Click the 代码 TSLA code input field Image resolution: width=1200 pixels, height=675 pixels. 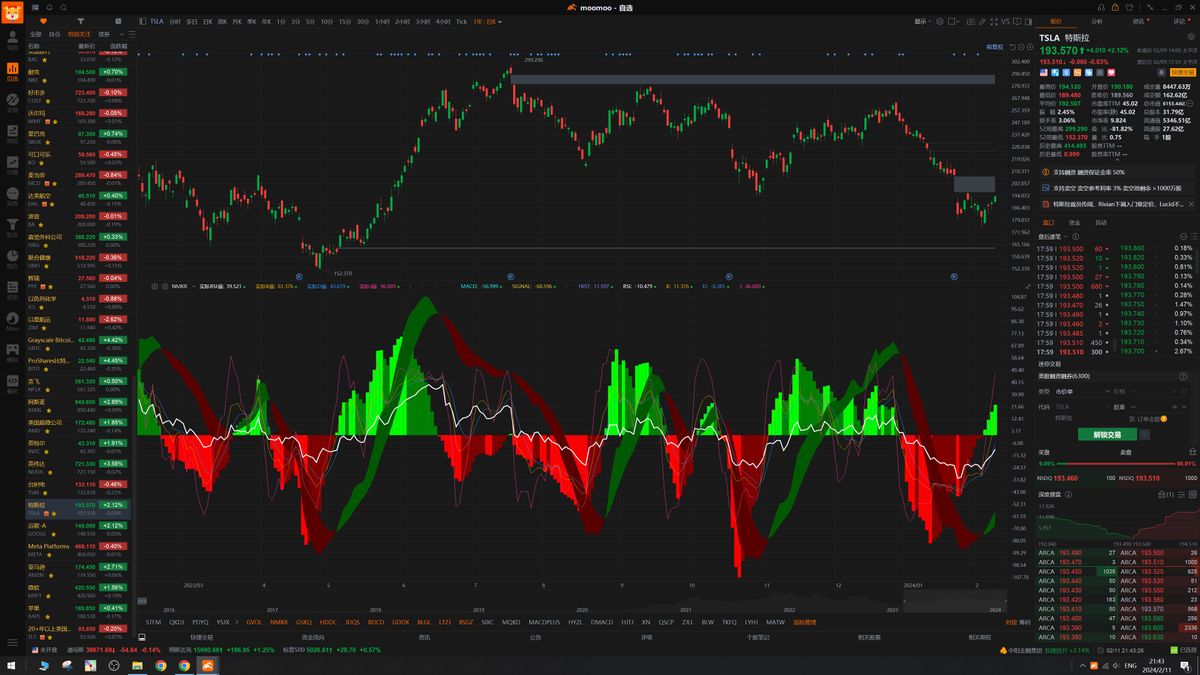pos(1083,407)
